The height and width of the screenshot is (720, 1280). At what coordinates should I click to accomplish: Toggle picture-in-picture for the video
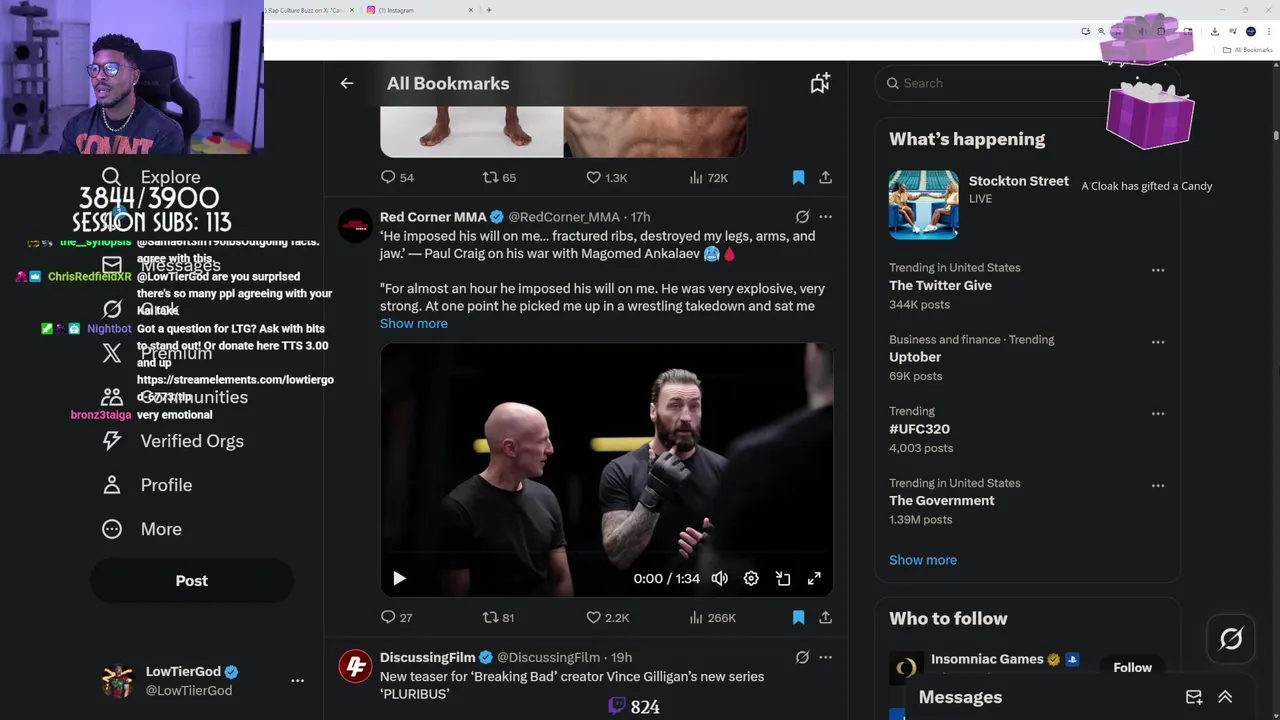(x=783, y=578)
